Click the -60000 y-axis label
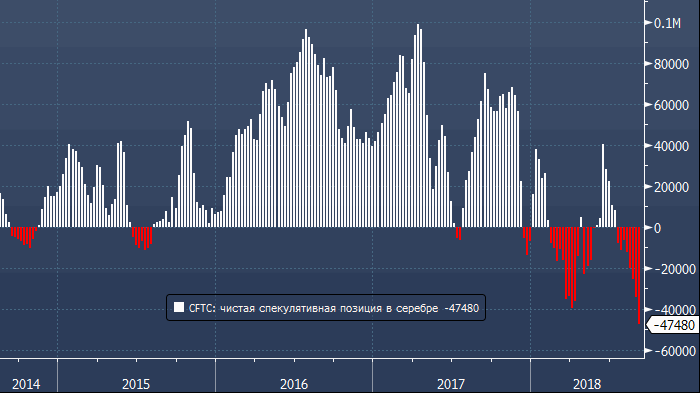700x393 pixels. click(675, 351)
